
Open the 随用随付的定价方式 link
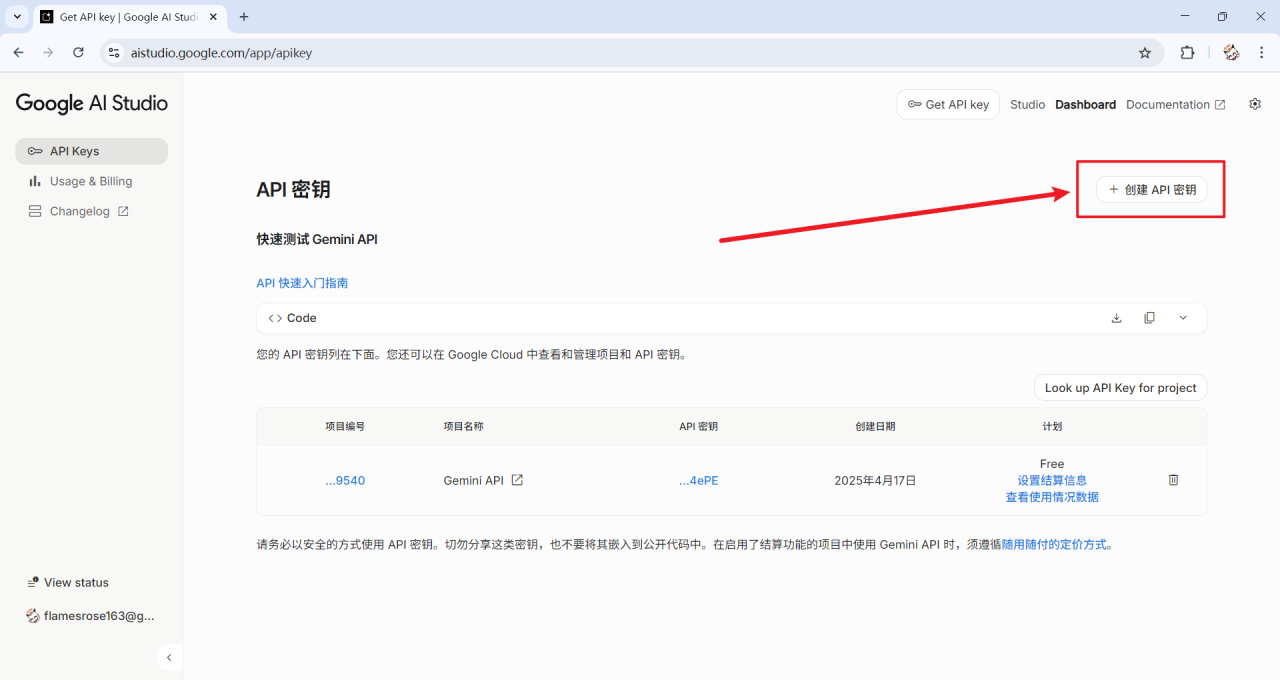click(x=1056, y=545)
